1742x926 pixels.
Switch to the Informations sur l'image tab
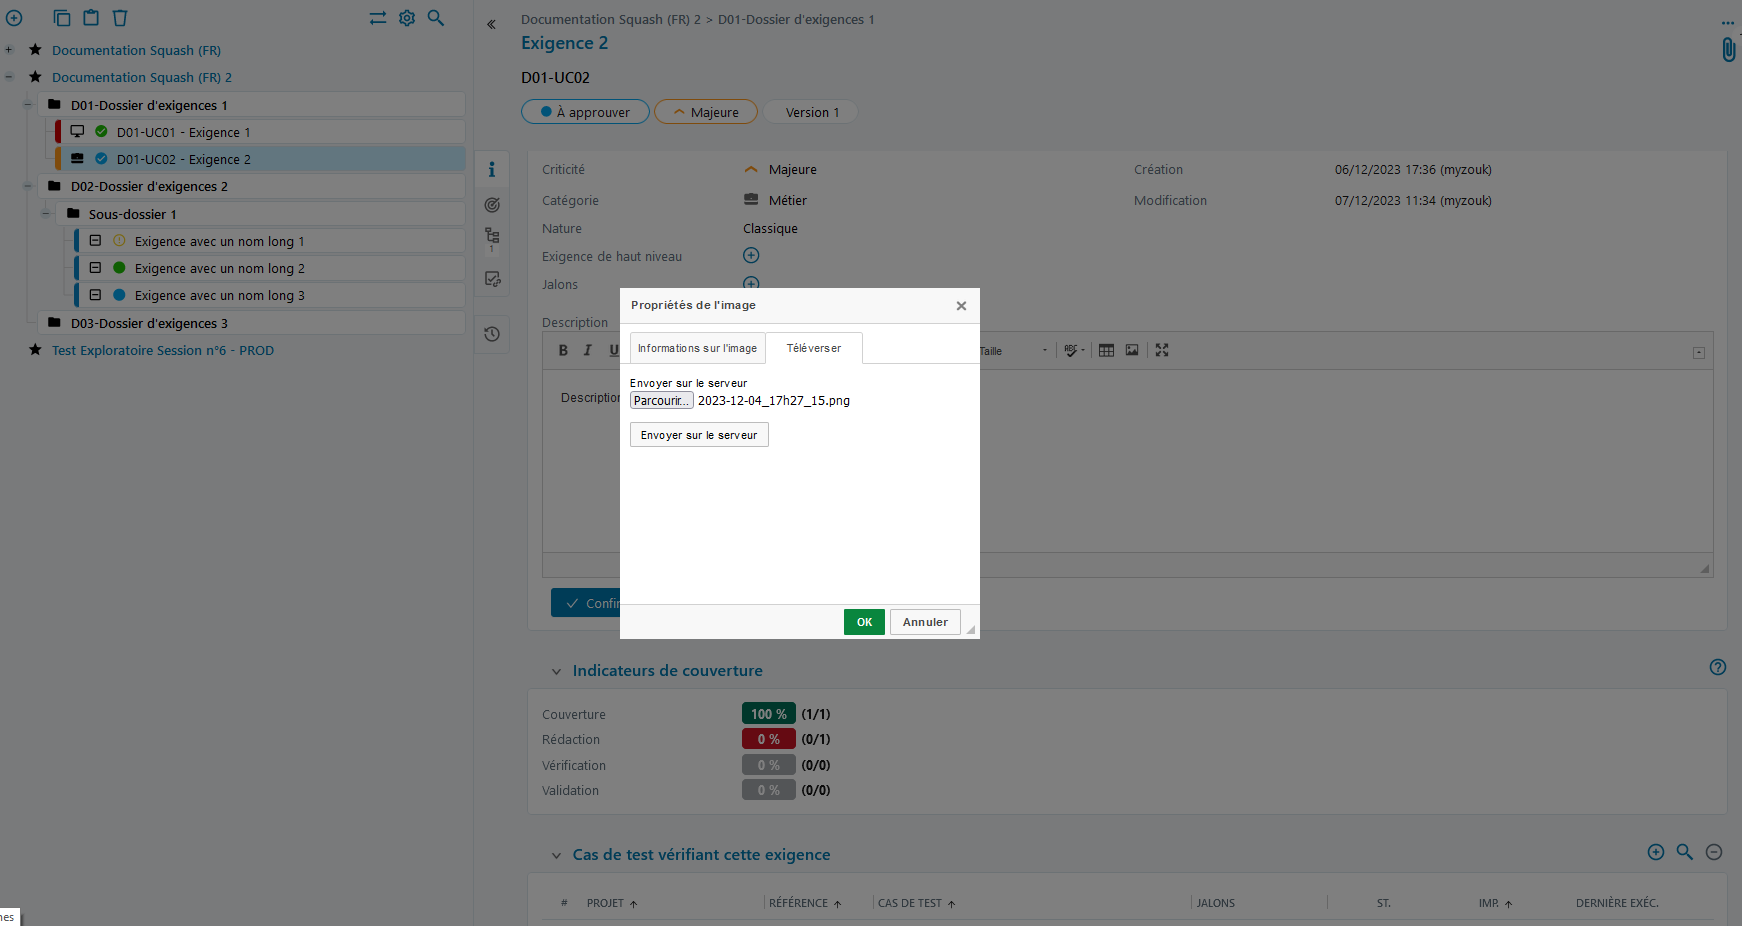pos(697,348)
